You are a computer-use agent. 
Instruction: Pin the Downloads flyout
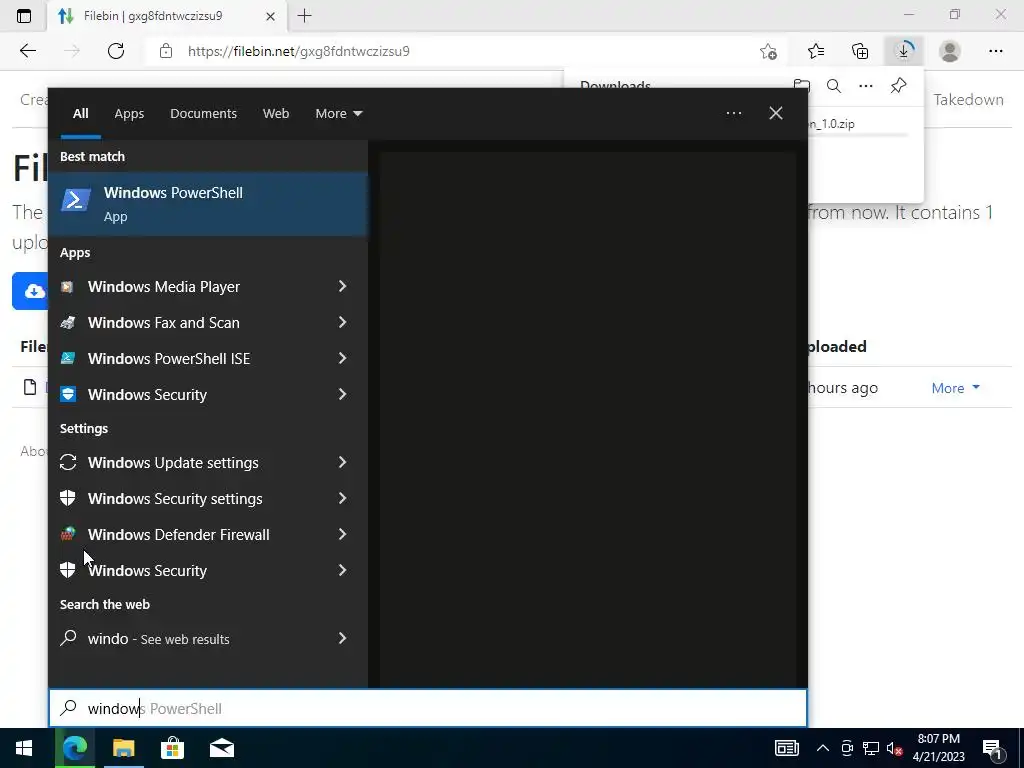(899, 86)
